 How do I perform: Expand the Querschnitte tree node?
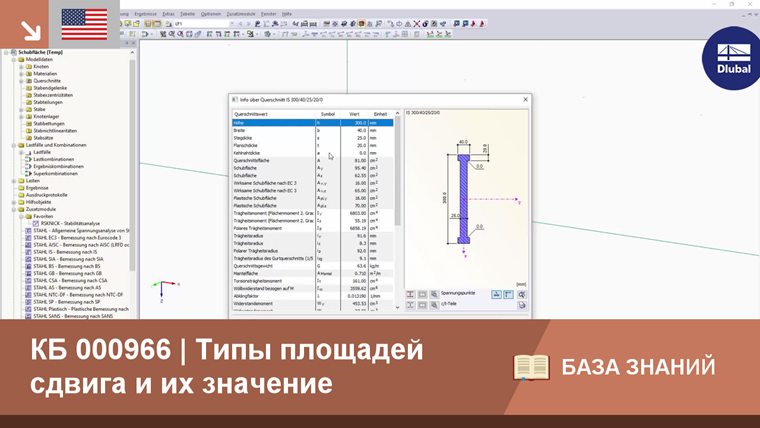point(21,81)
